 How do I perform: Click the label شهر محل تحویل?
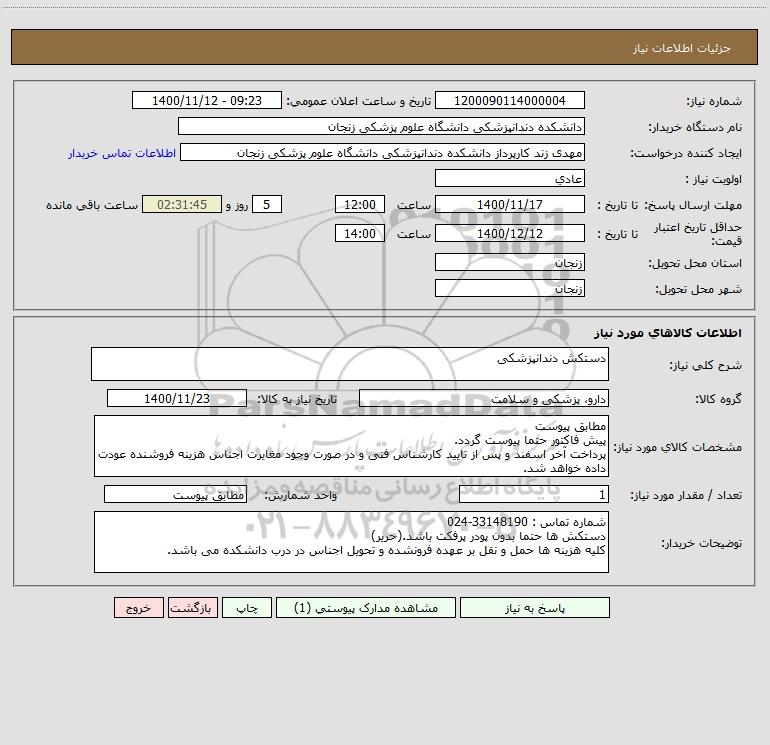(699, 289)
